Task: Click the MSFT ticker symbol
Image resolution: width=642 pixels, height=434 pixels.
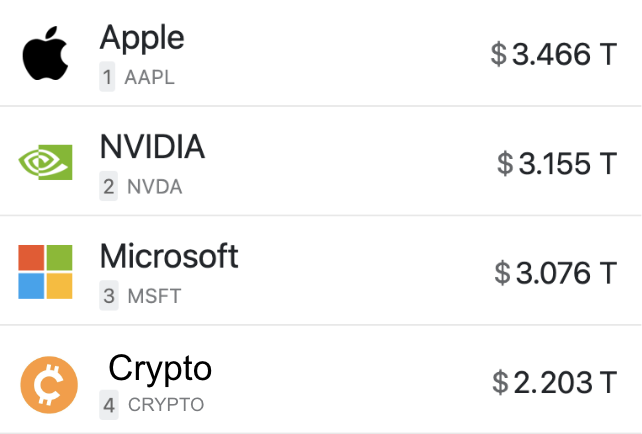Action: click(153, 296)
